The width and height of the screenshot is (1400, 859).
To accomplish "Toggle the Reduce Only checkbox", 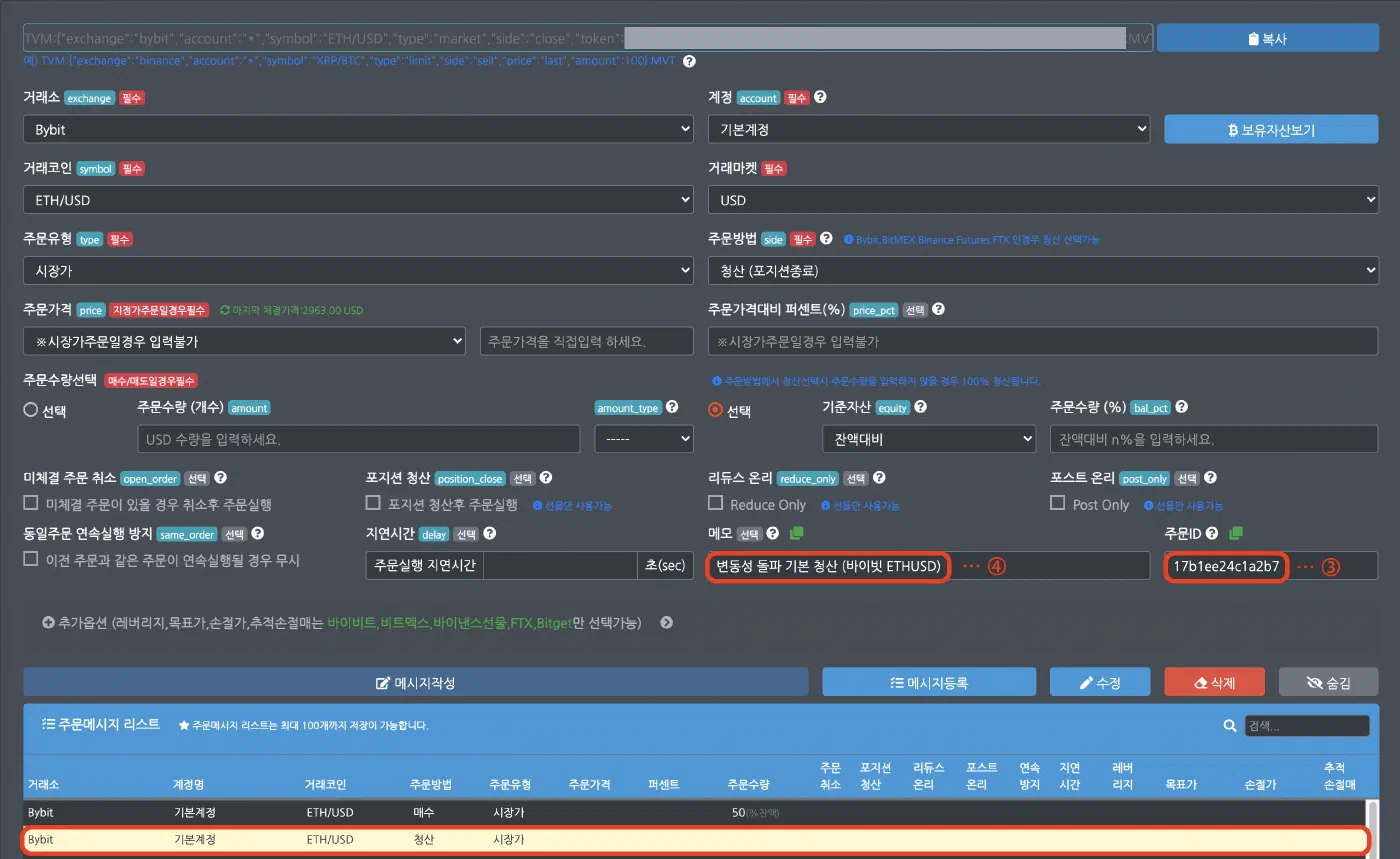I will pos(715,503).
